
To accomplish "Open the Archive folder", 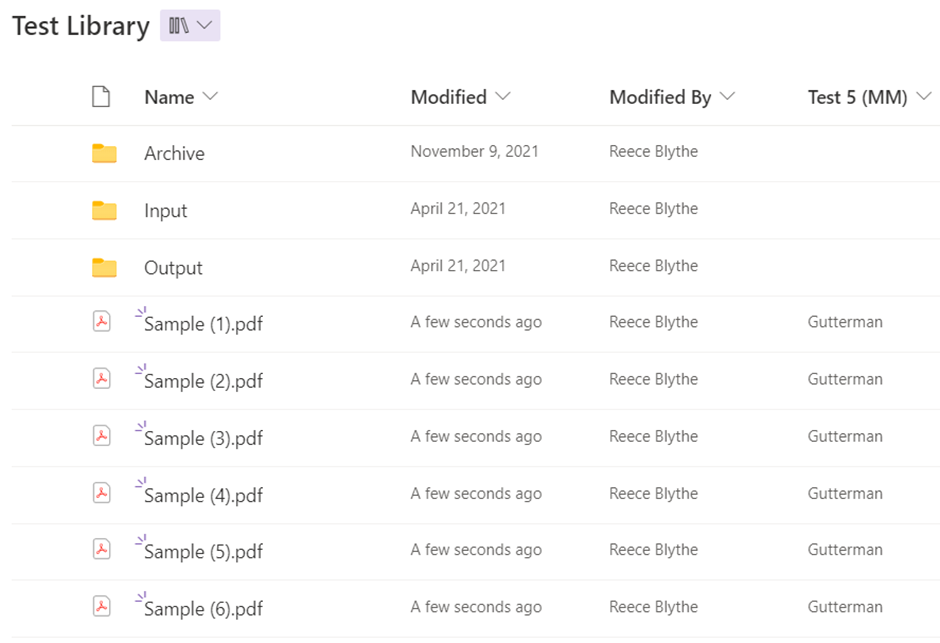I will pyautogui.click(x=174, y=153).
